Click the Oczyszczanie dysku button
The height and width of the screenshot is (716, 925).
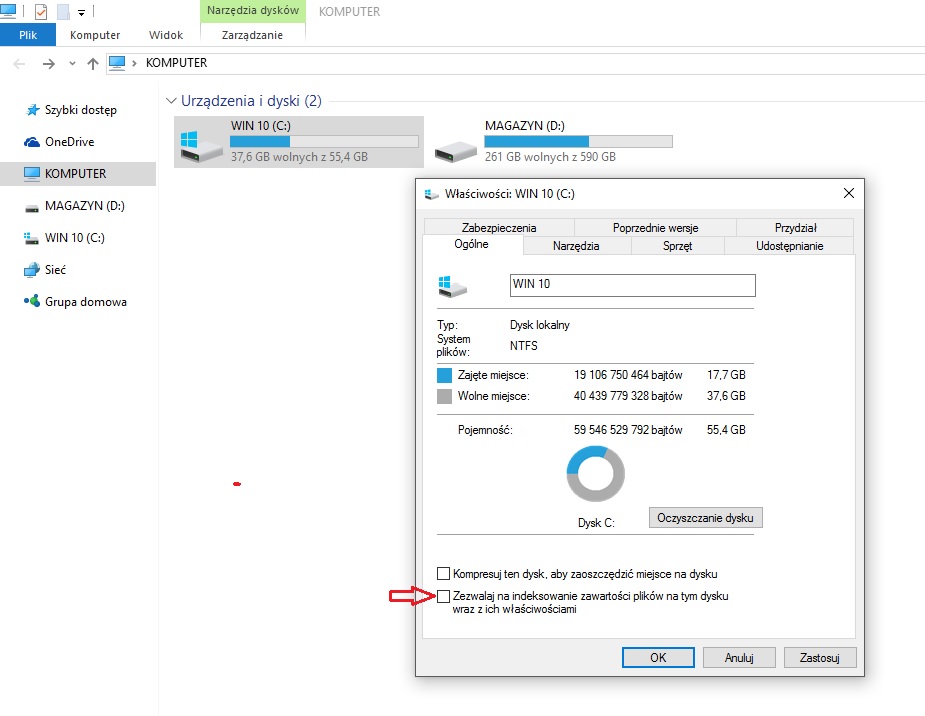tap(706, 518)
